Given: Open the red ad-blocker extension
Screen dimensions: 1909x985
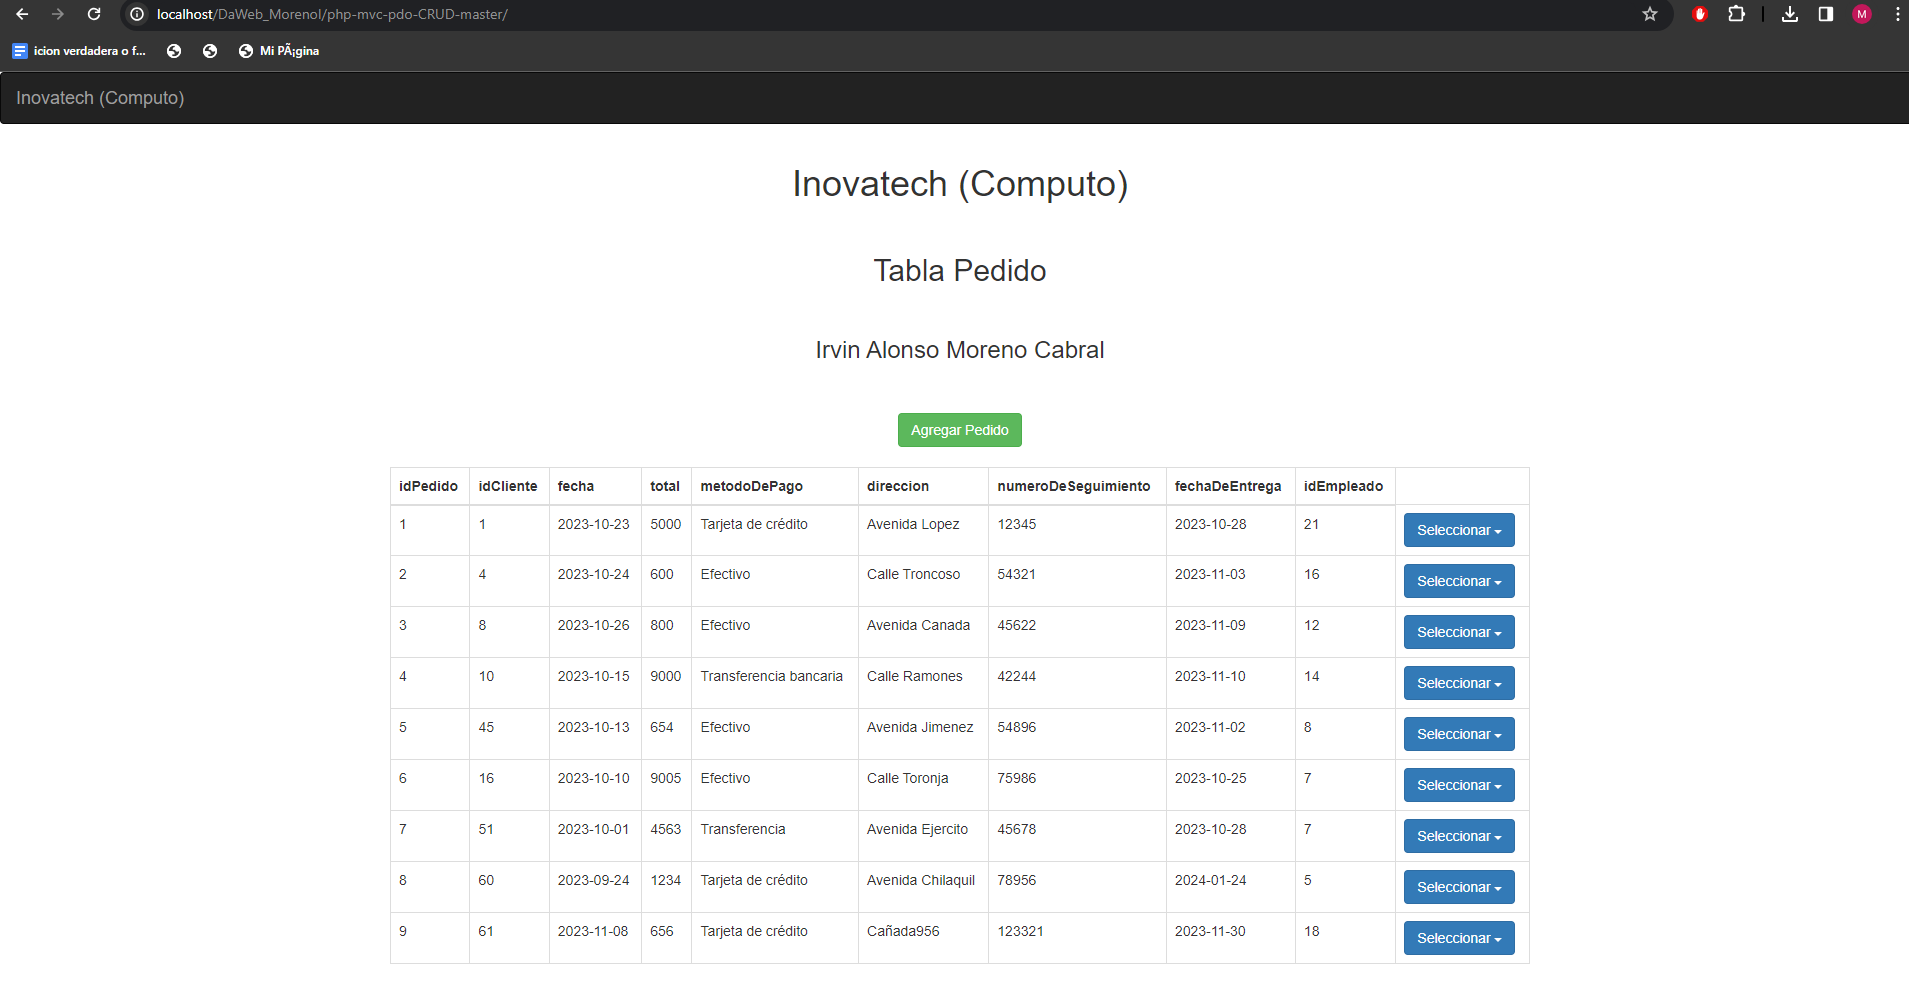Looking at the screenshot, I should point(1700,15).
